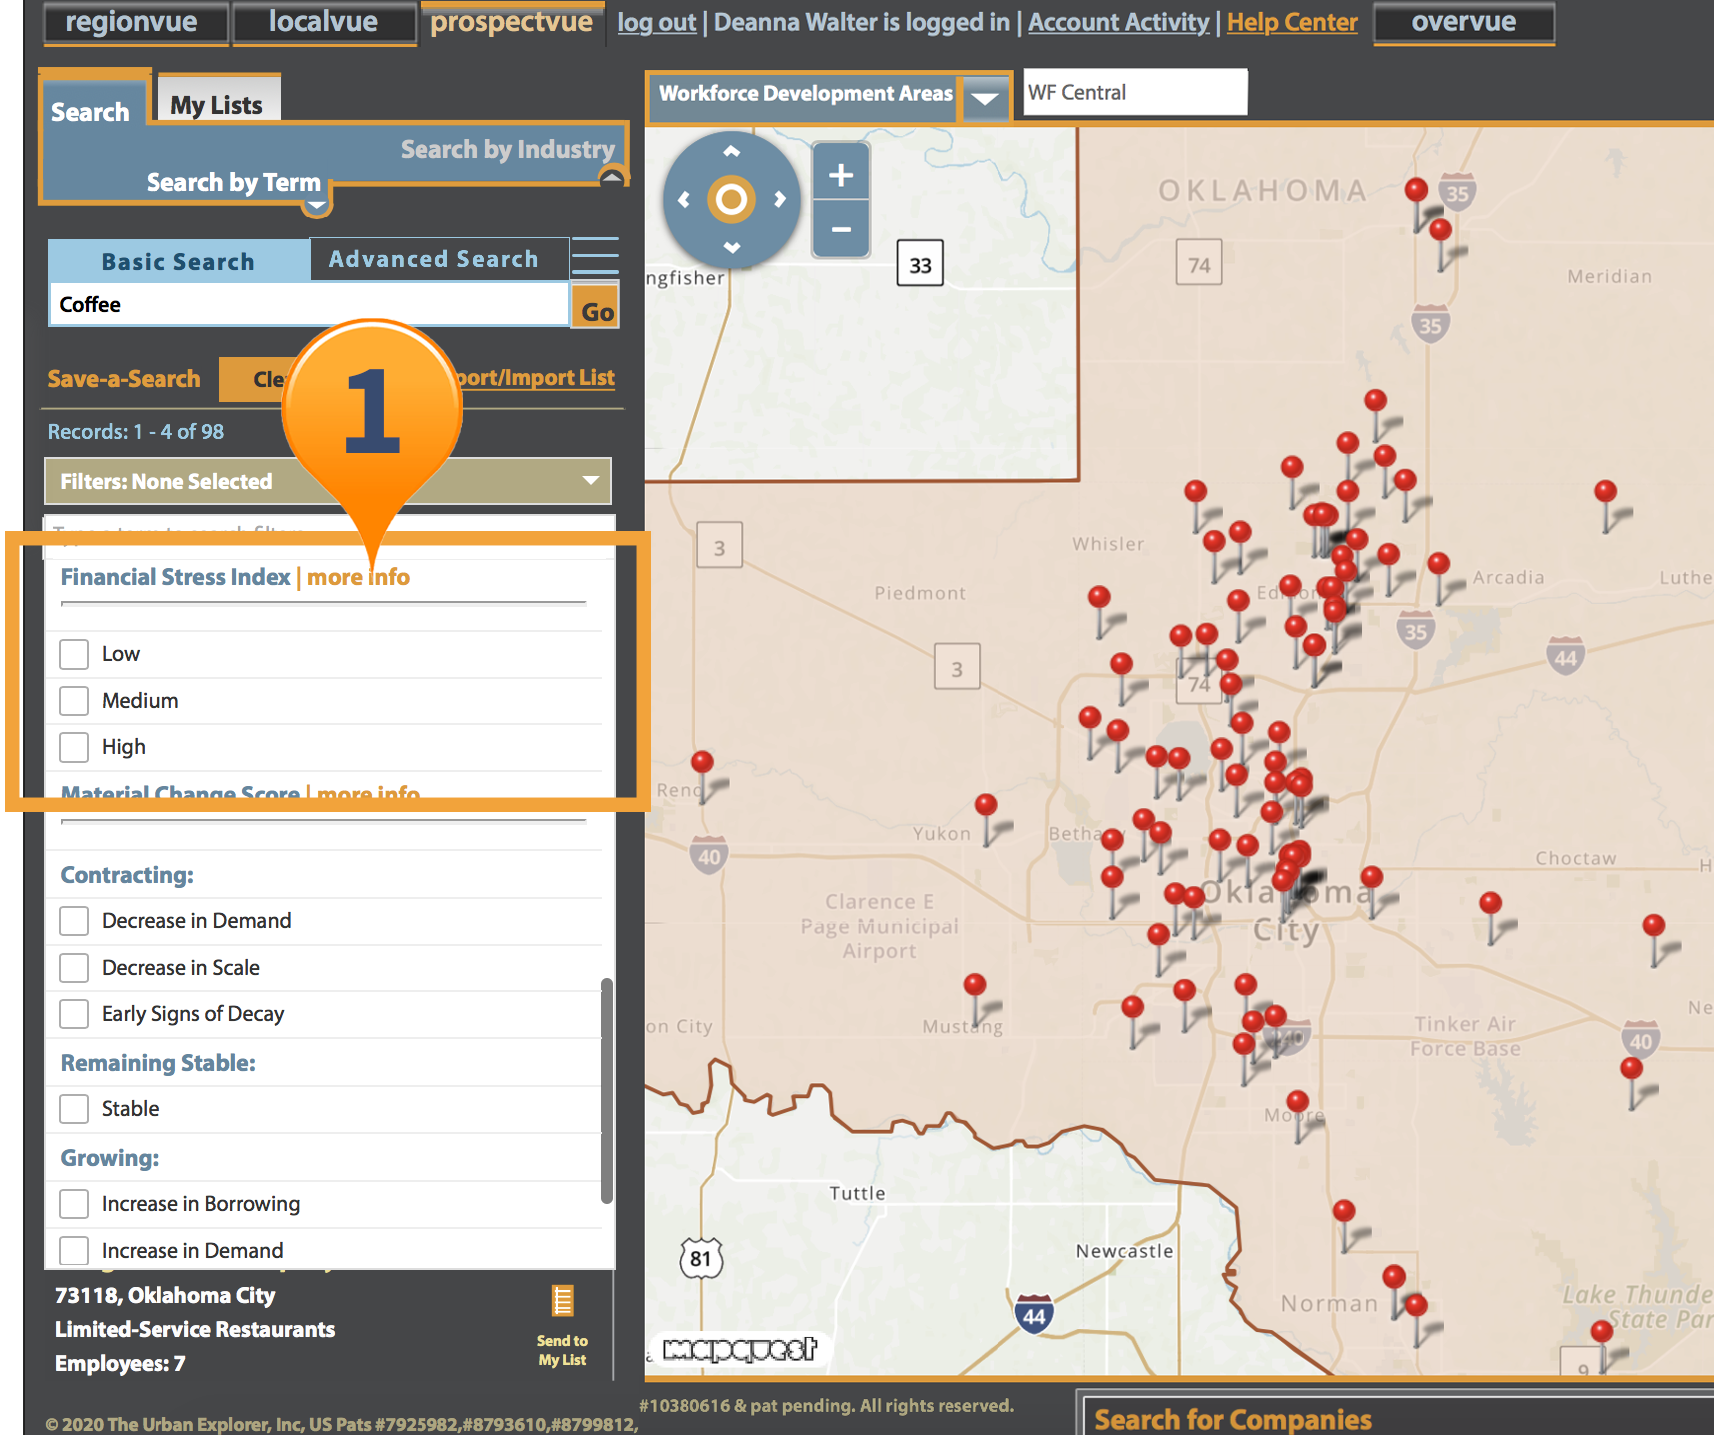
Task: Pan the map left with the arrow
Action: tap(684, 200)
